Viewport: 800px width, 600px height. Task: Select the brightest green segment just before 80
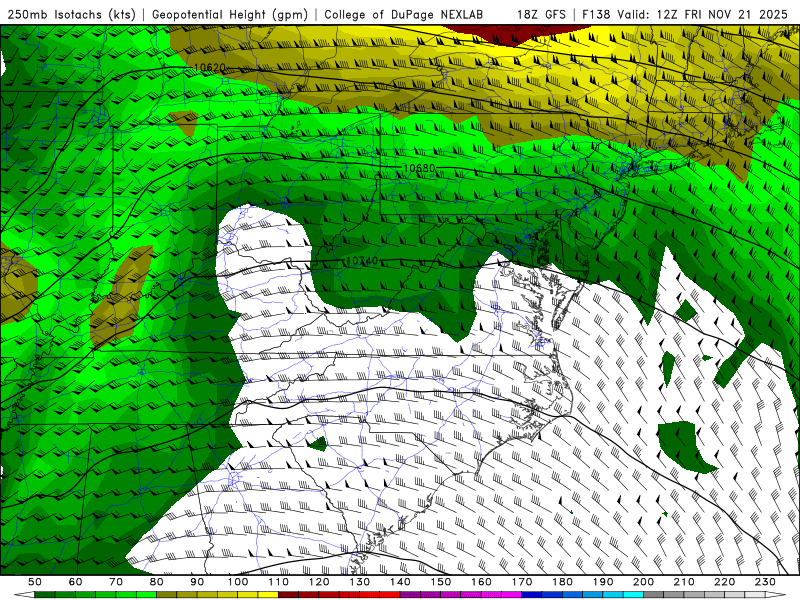click(146, 595)
